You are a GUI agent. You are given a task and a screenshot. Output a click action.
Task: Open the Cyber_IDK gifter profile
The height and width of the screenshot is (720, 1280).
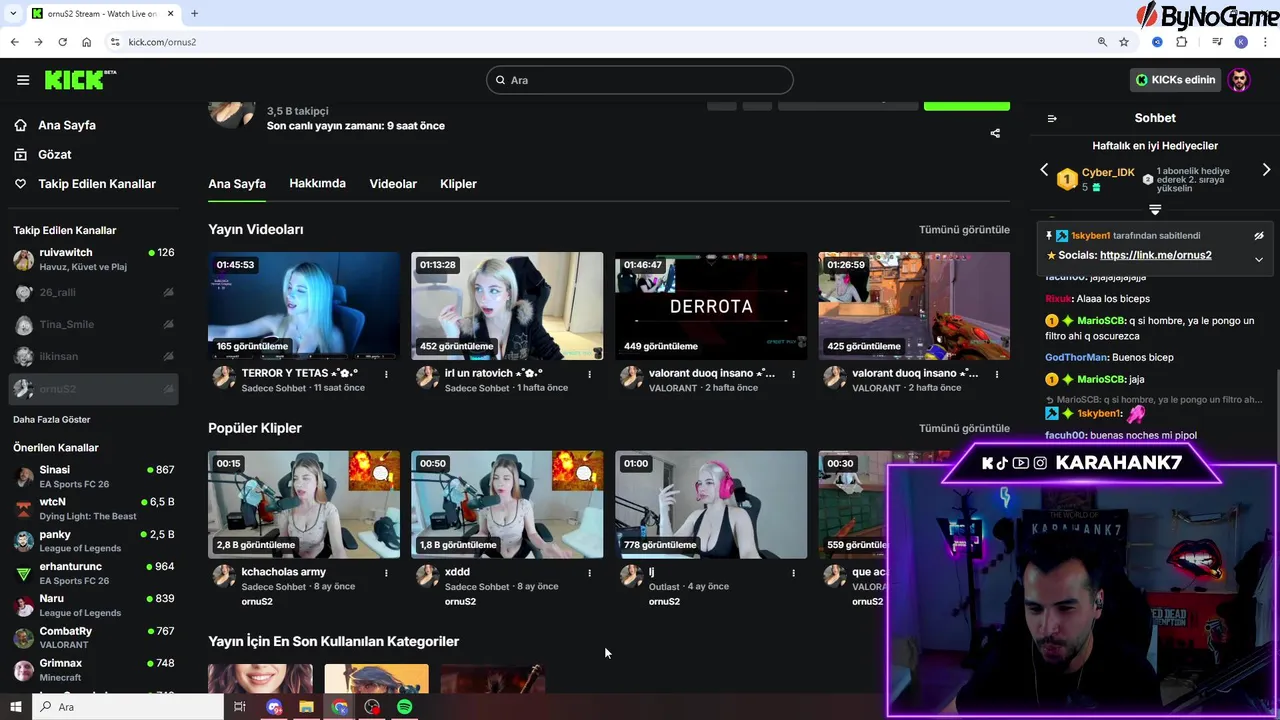coord(1107,172)
